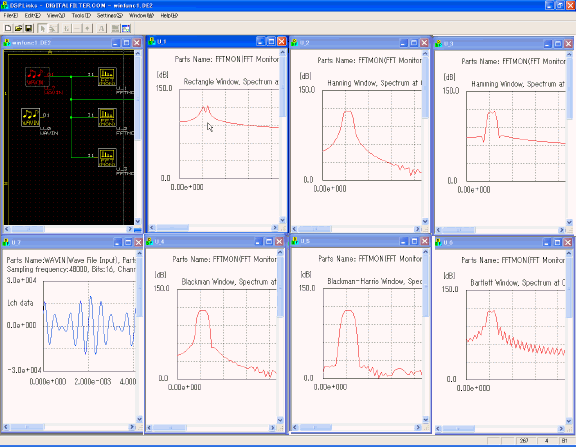
Task: Open the Window menu
Action: click(141, 15)
